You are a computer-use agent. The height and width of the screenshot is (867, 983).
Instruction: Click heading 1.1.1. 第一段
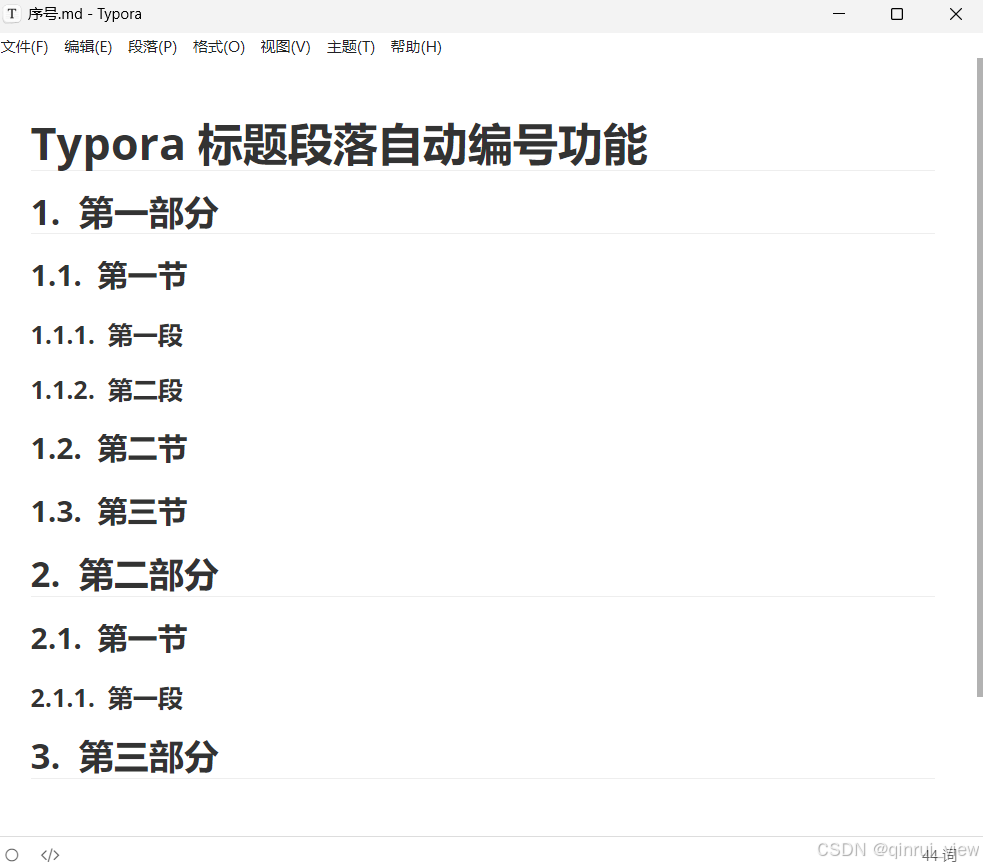[x=107, y=335]
